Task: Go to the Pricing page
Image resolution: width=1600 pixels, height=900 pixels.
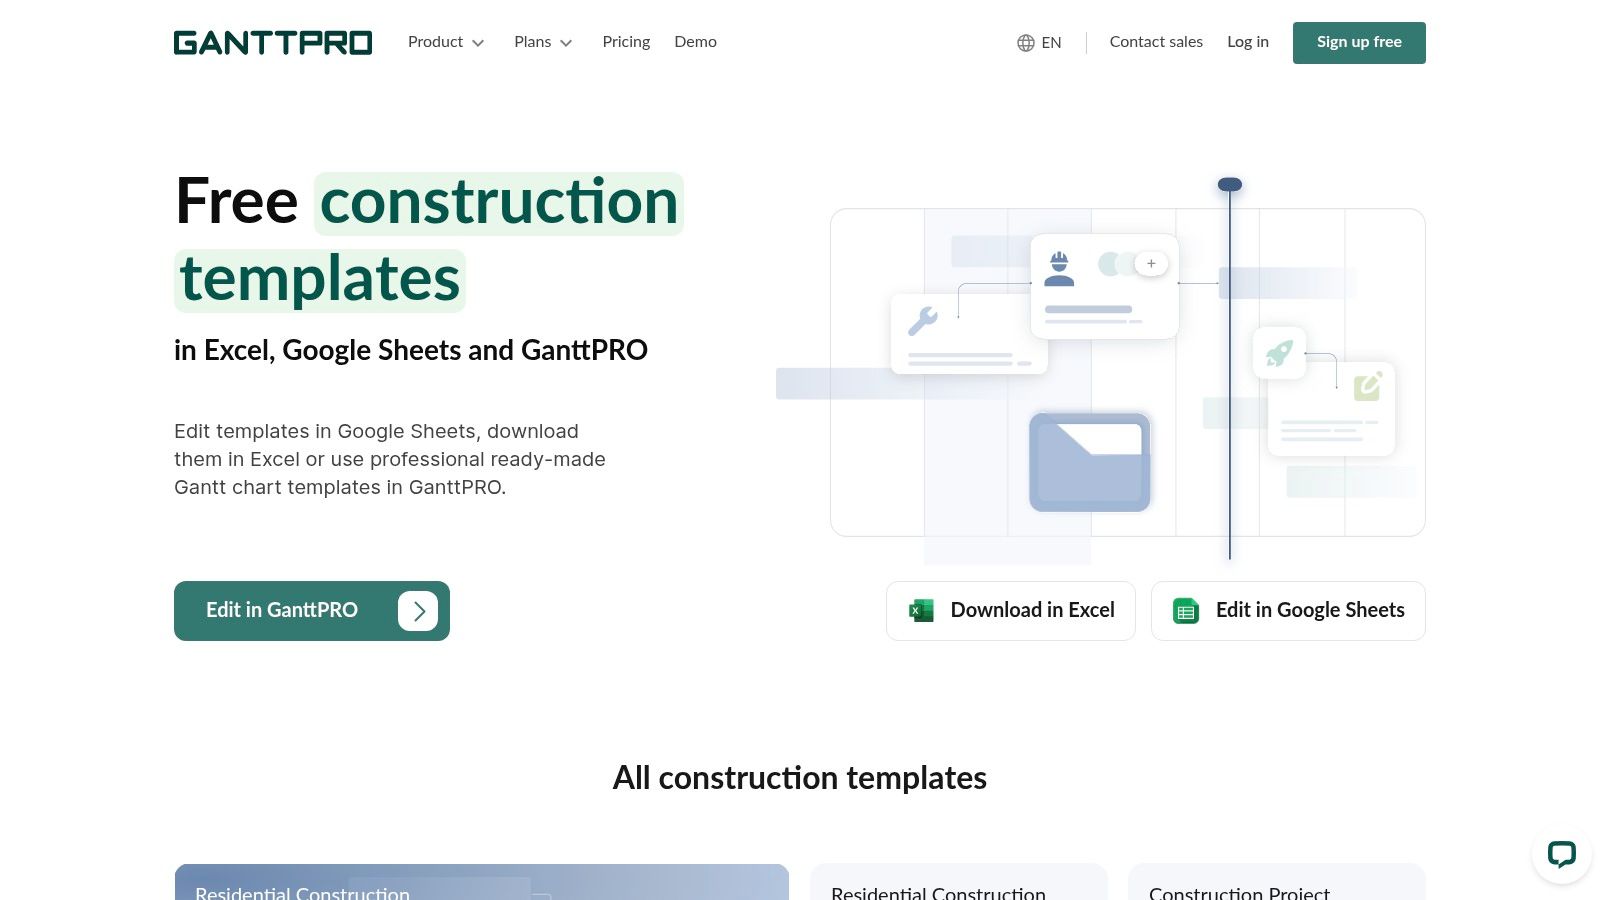Action: (626, 42)
